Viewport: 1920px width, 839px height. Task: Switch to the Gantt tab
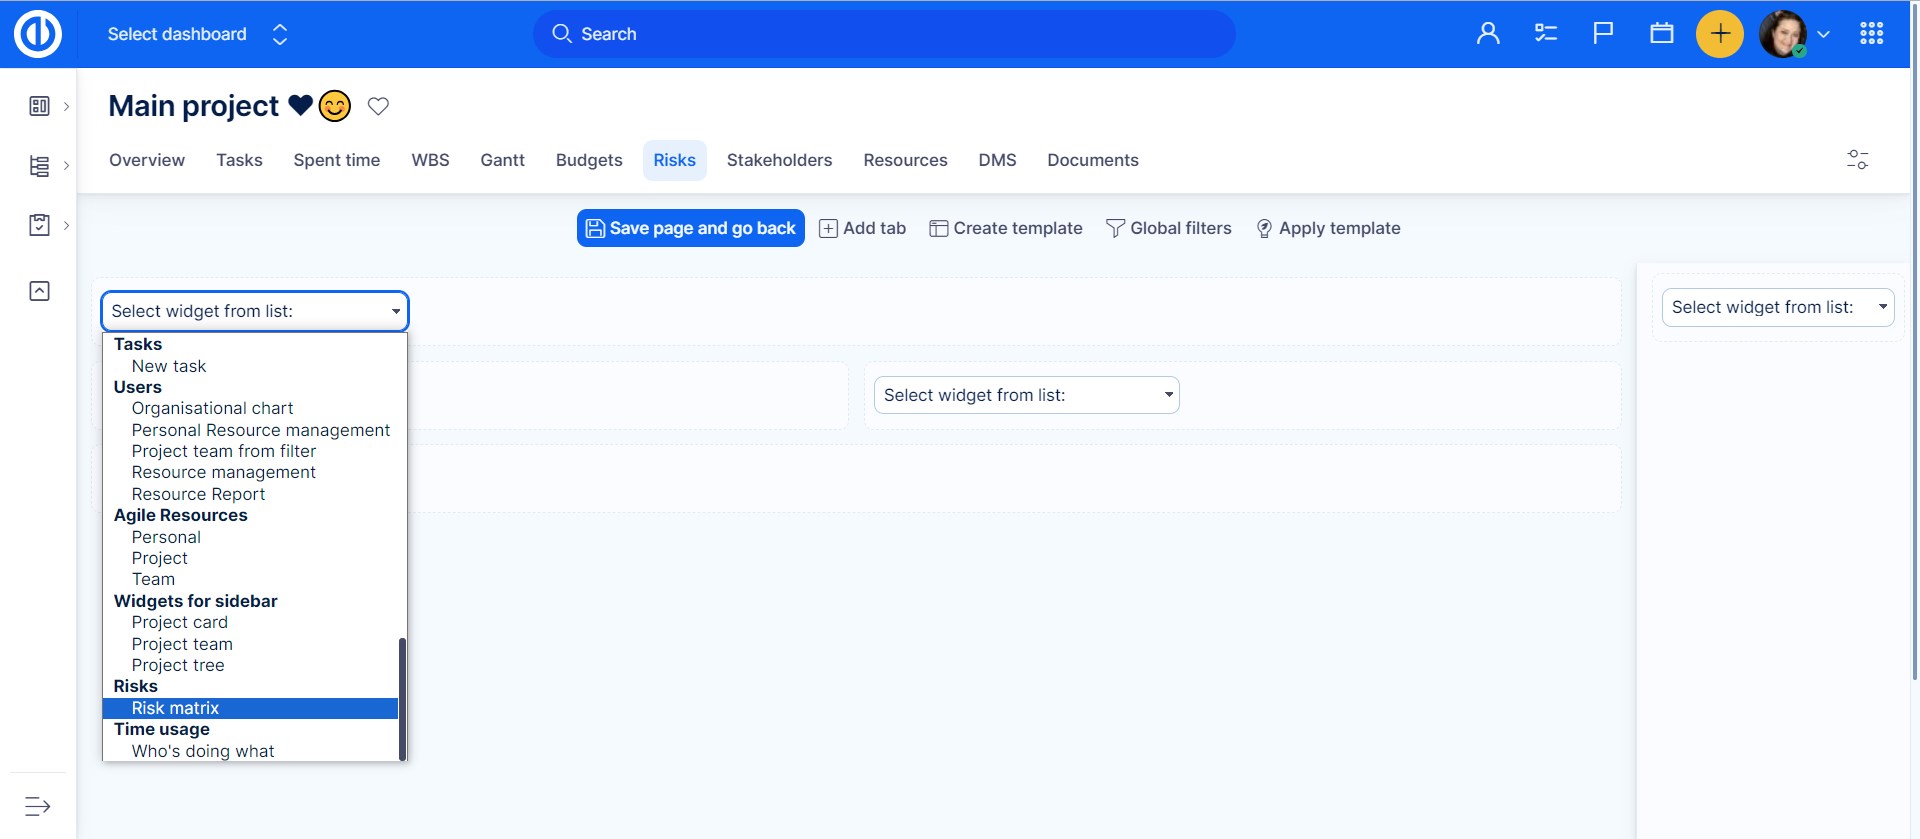pyautogui.click(x=502, y=160)
